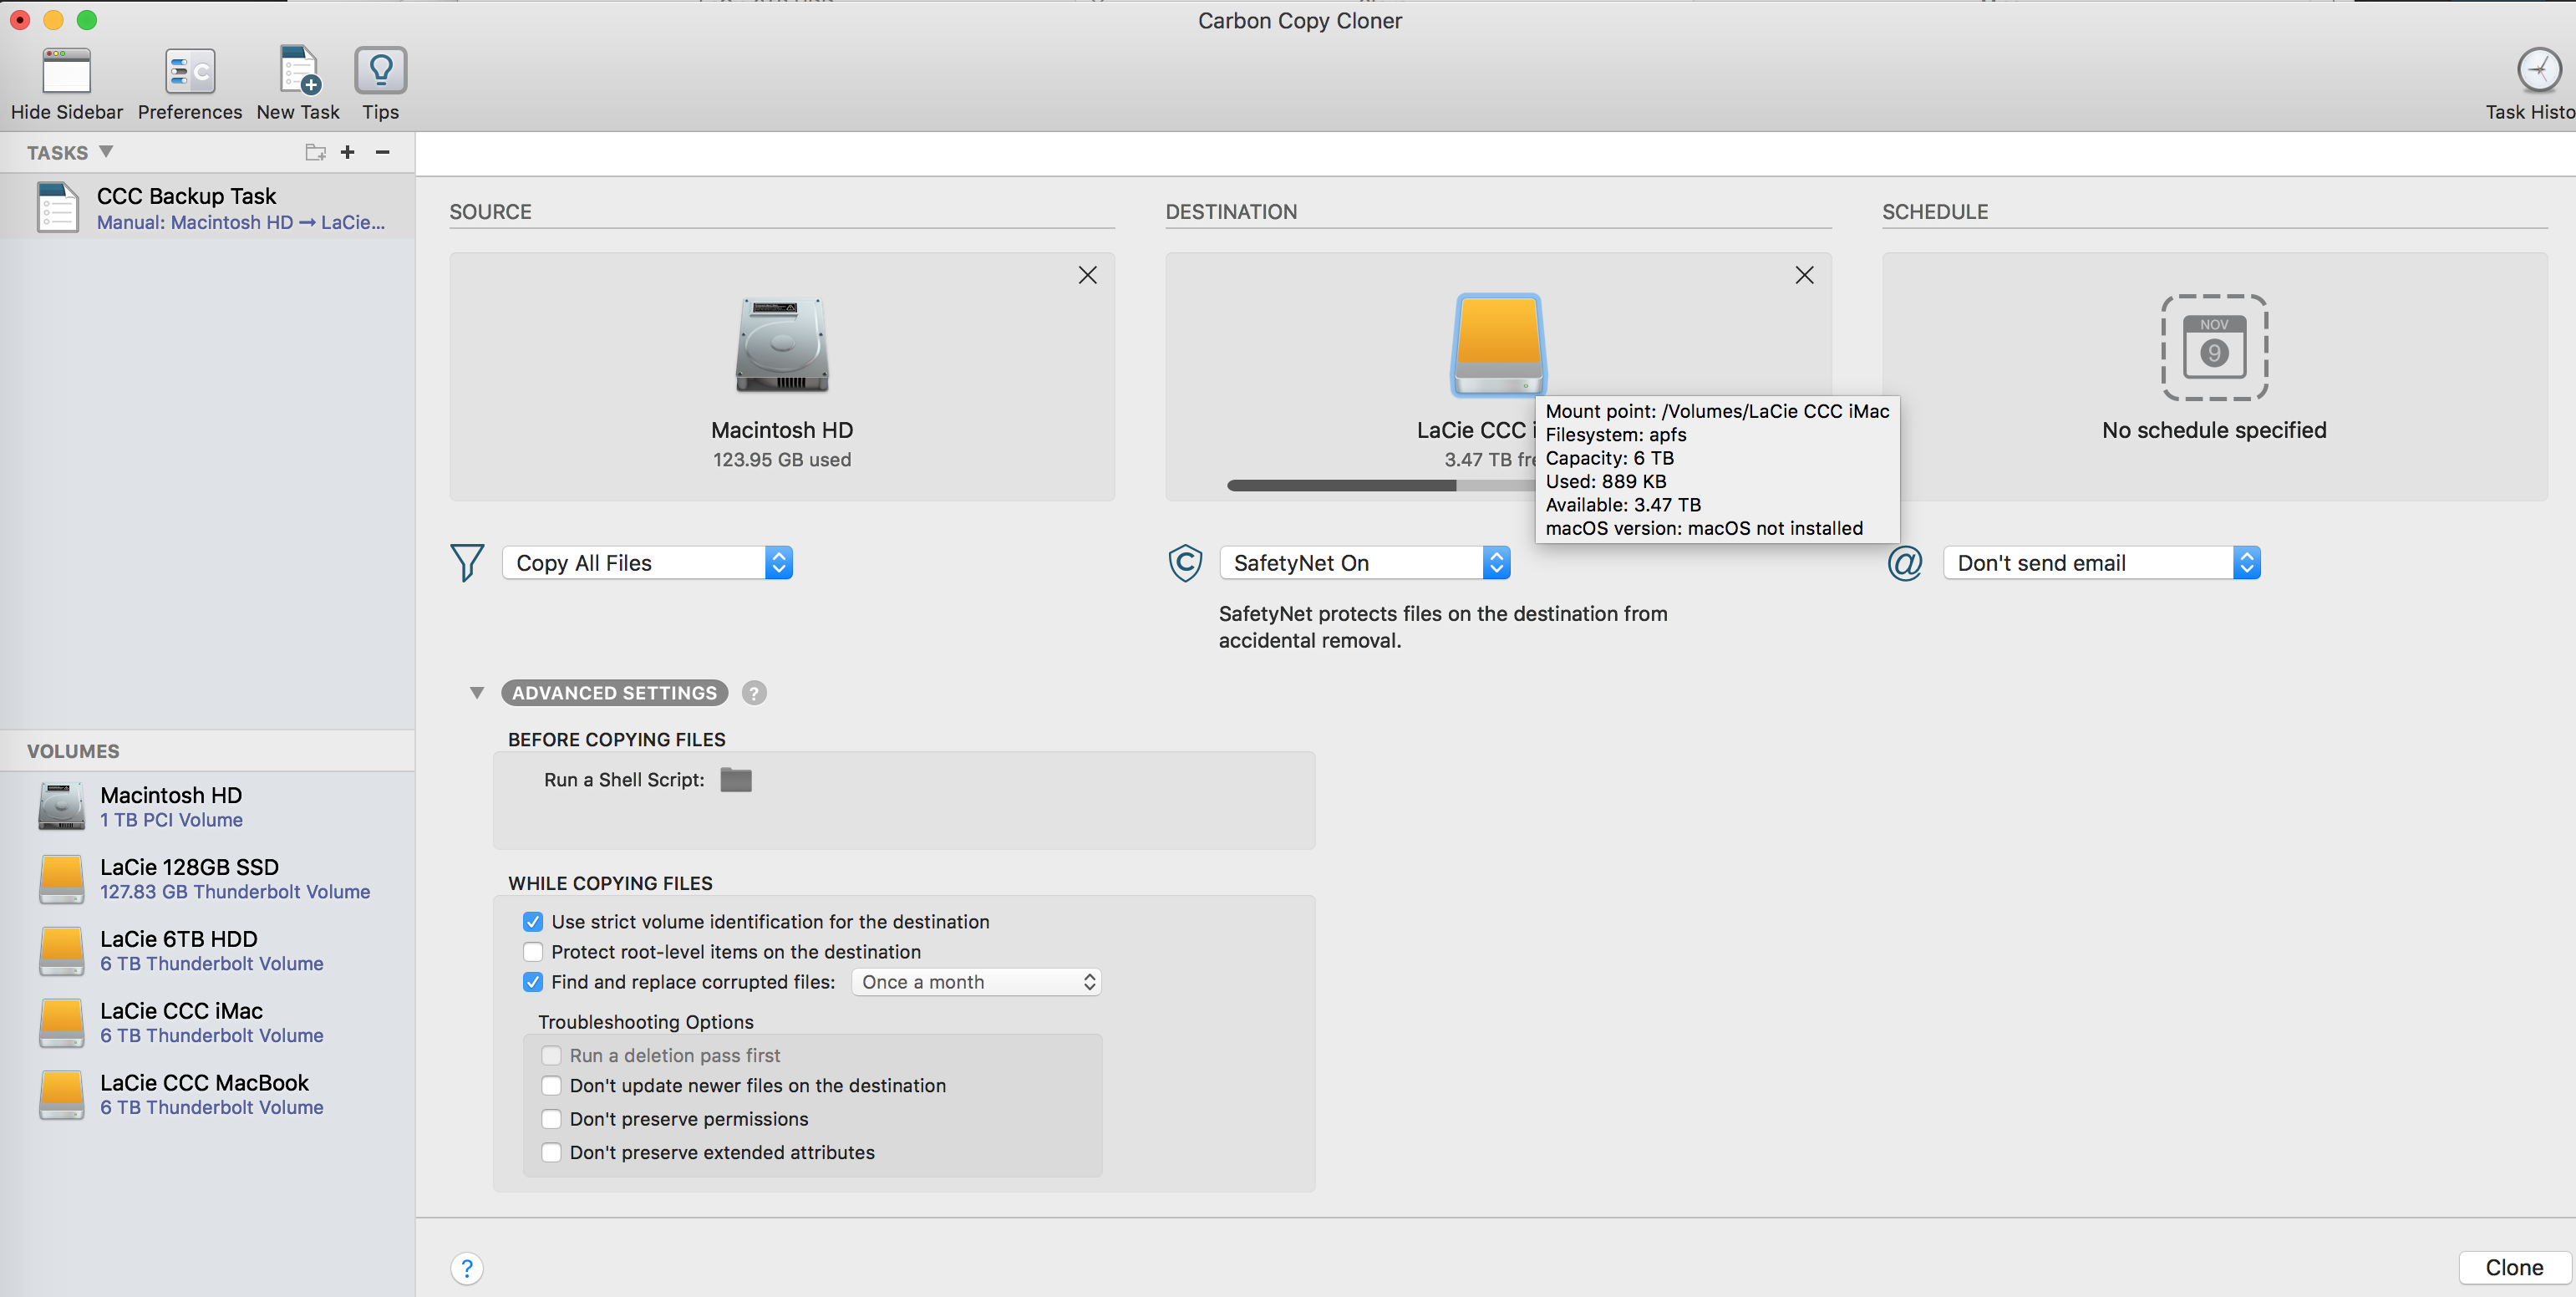Clear the source selection X button
The height and width of the screenshot is (1297, 2576).
tap(1087, 275)
